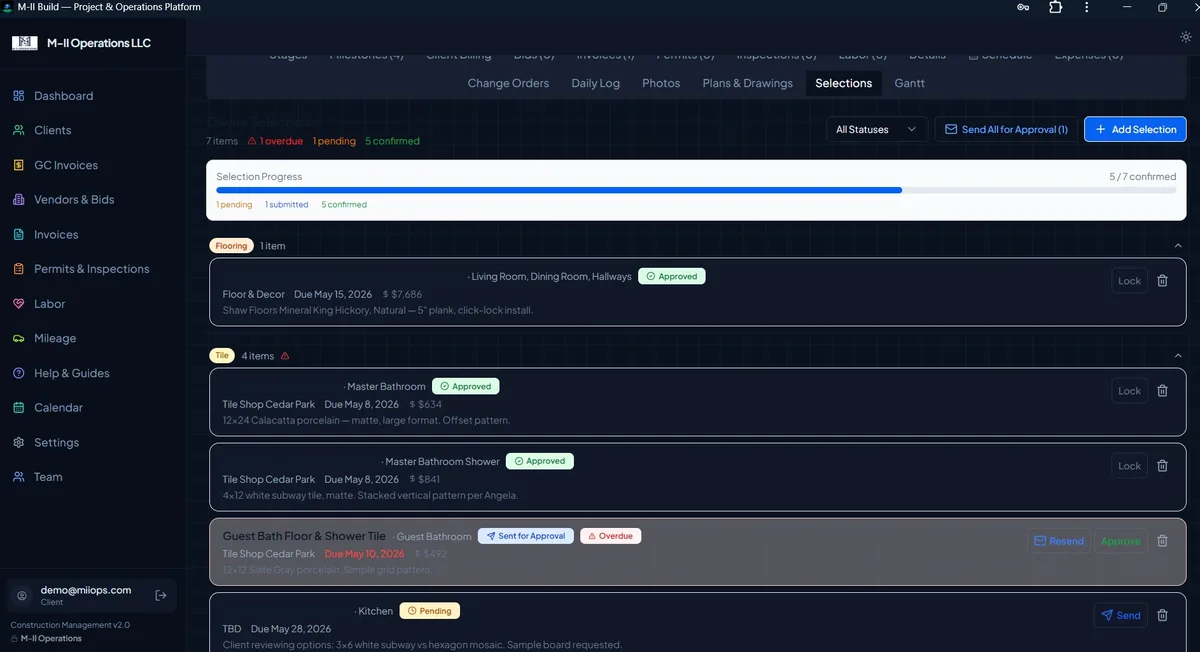Screen dimensions: 1200x652
Task: Click the demo@miiops.com account text
Action: click(86, 590)
